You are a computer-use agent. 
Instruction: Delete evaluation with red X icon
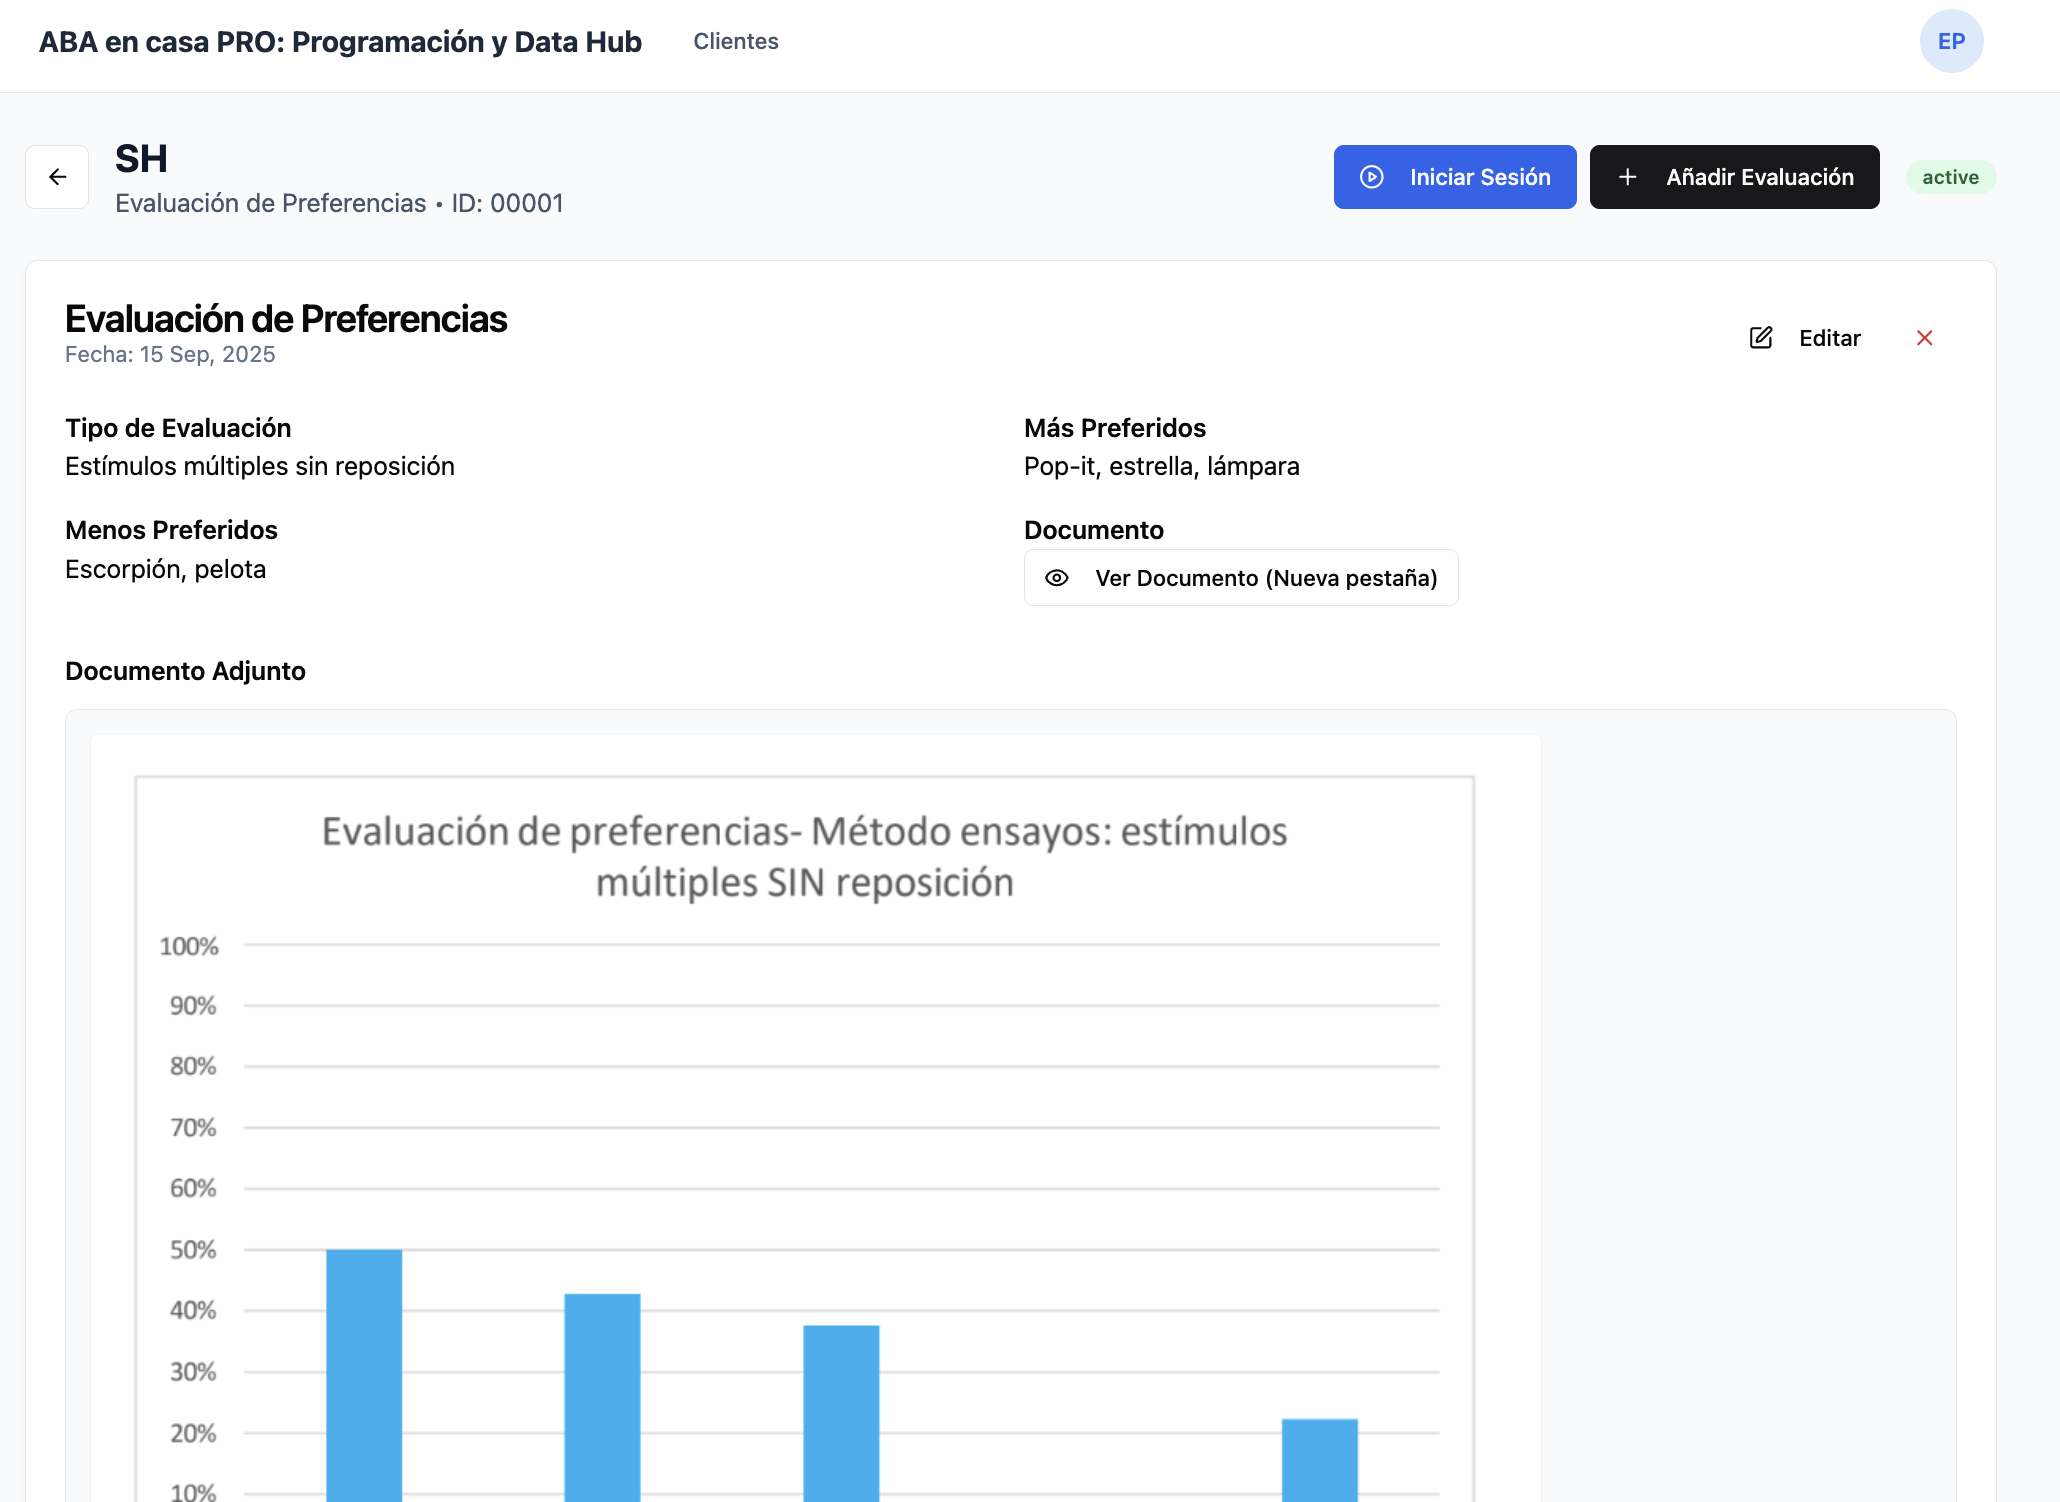click(x=1924, y=338)
